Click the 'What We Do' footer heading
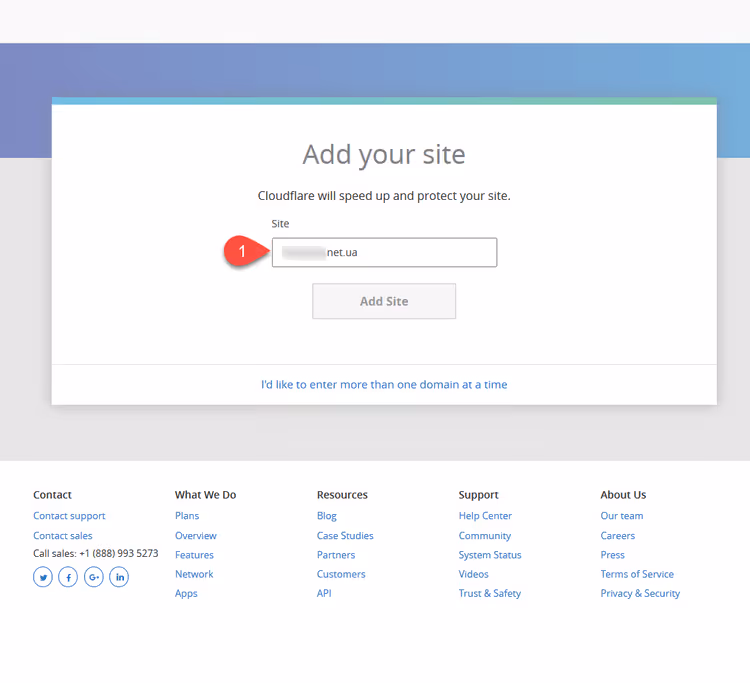The height and width of the screenshot is (683, 750). tap(206, 495)
